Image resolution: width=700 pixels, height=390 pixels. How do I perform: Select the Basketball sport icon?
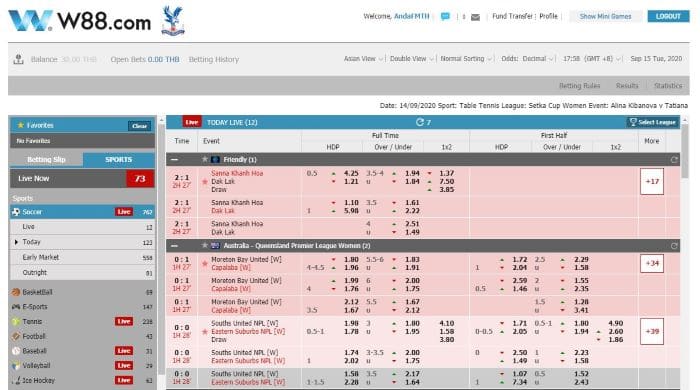(16, 292)
